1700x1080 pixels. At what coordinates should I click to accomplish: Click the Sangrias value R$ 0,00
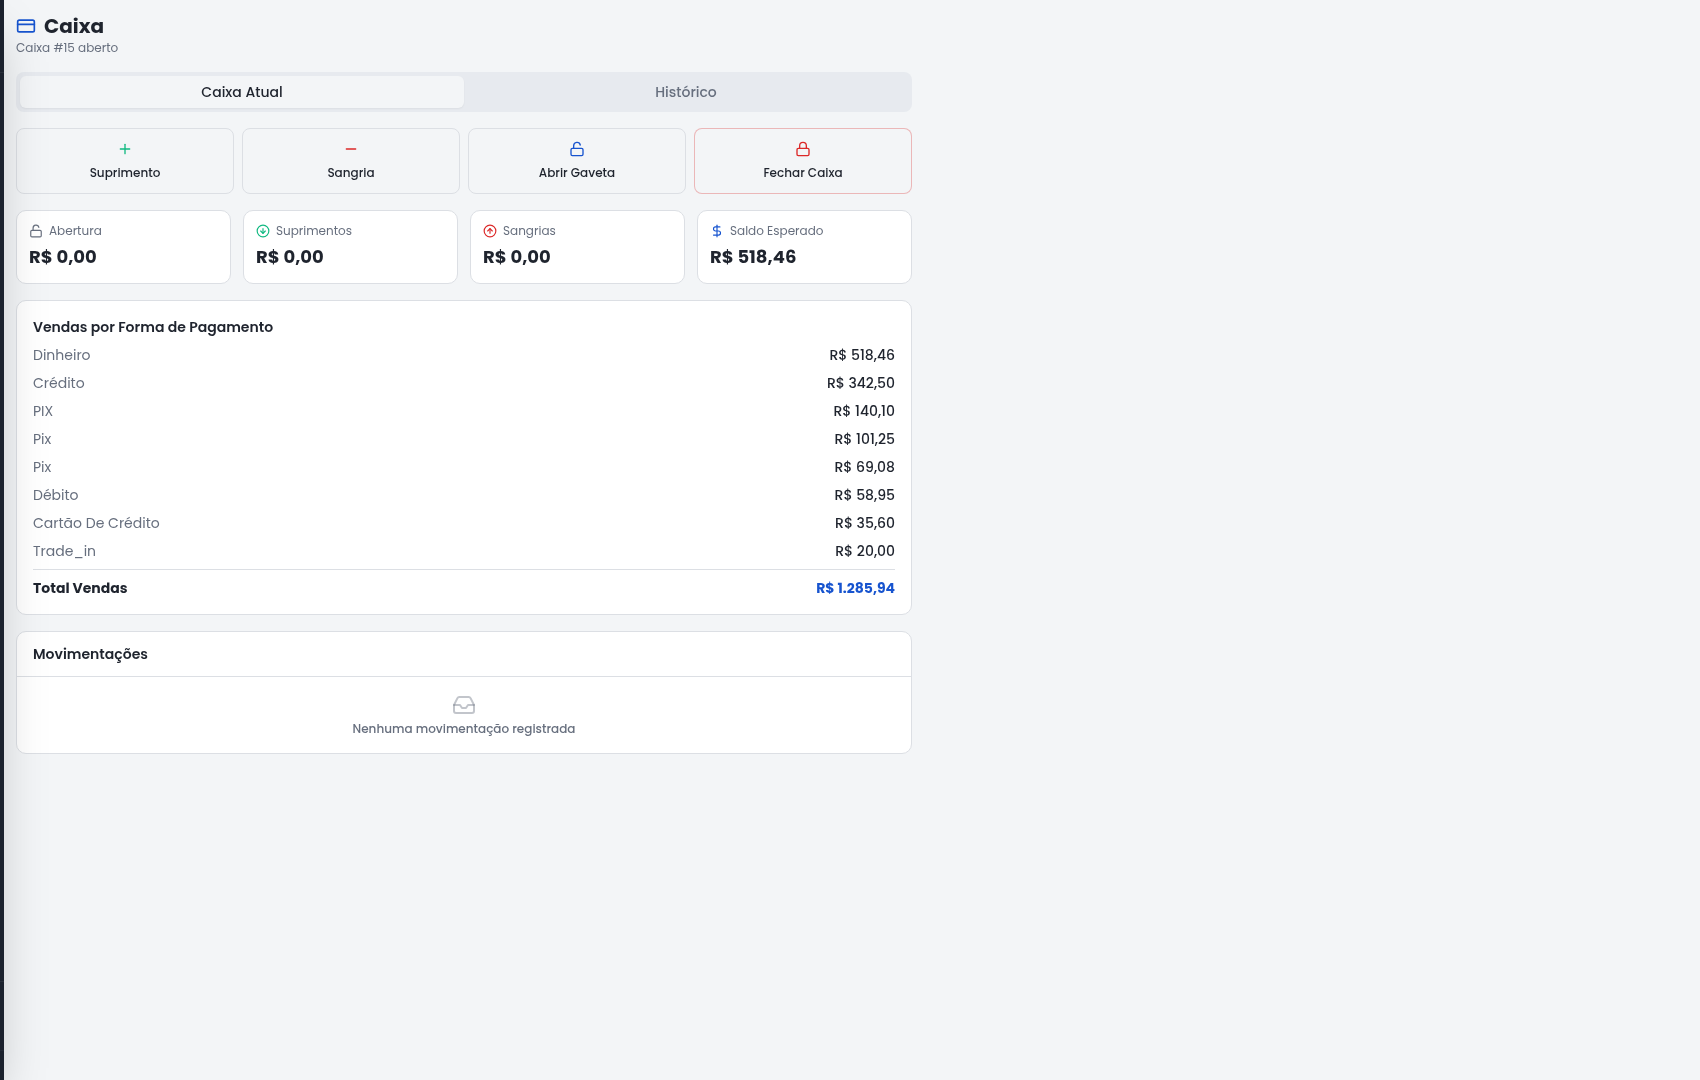(517, 257)
